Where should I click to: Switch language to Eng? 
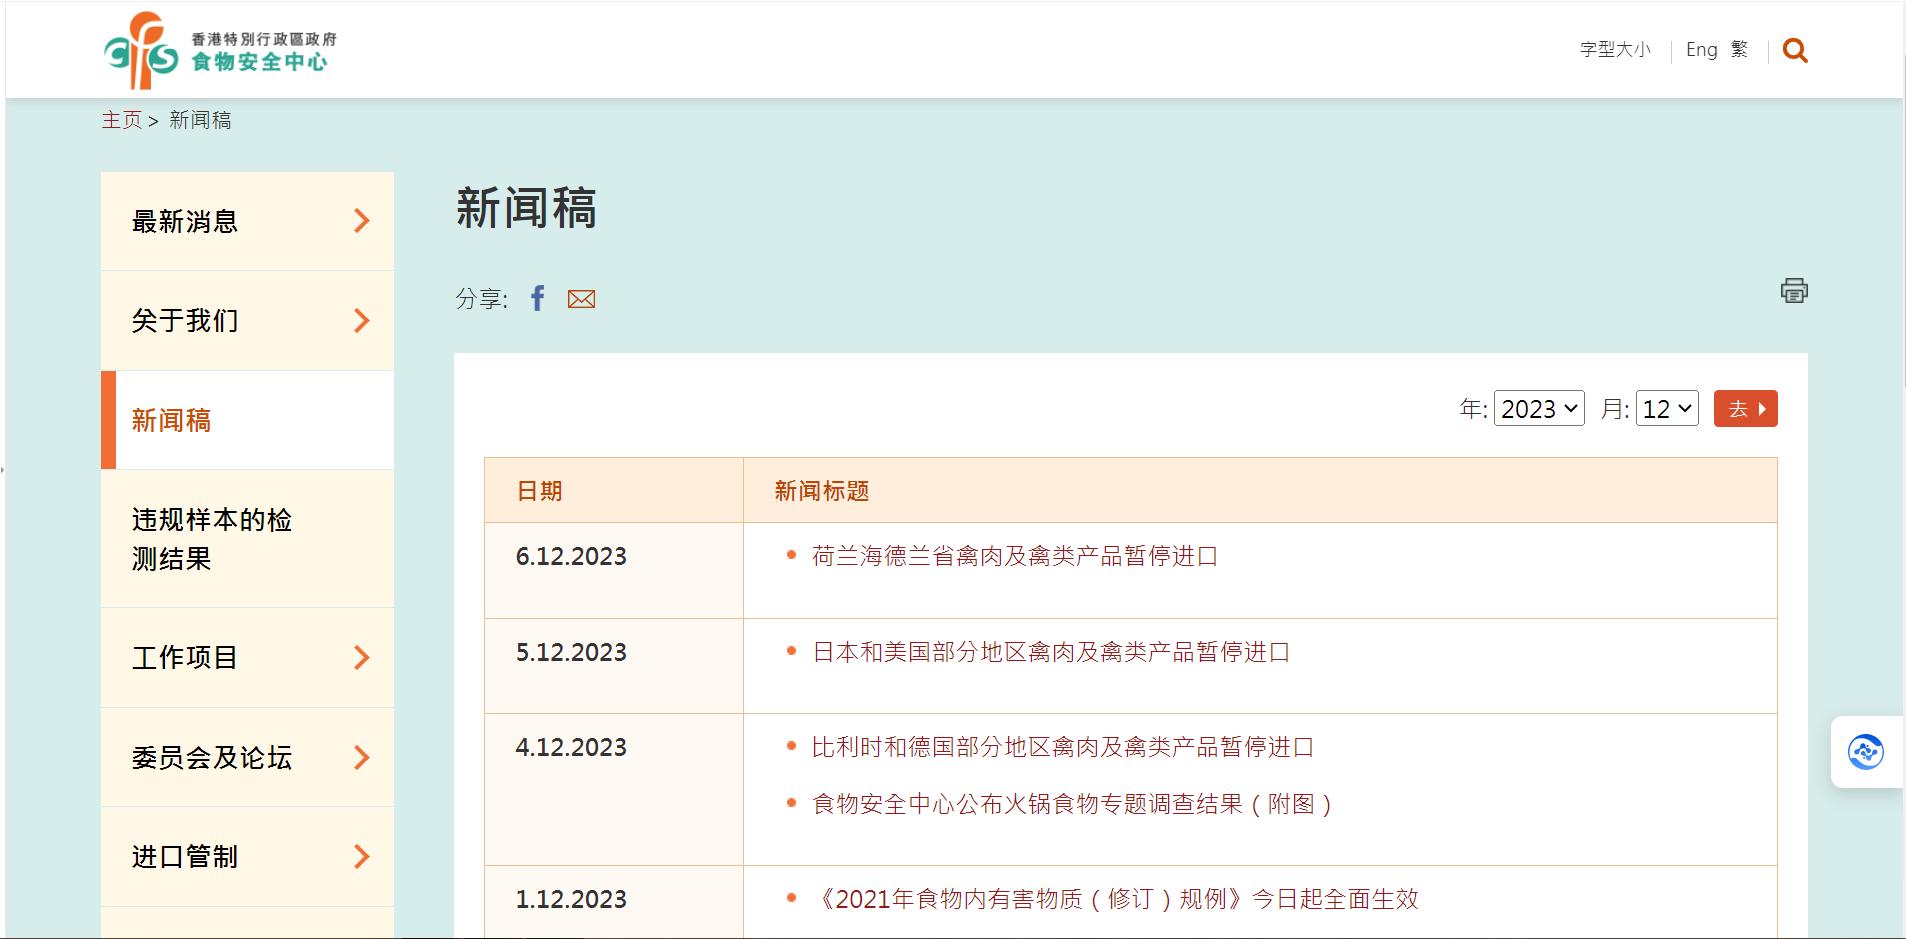[x=1701, y=49]
